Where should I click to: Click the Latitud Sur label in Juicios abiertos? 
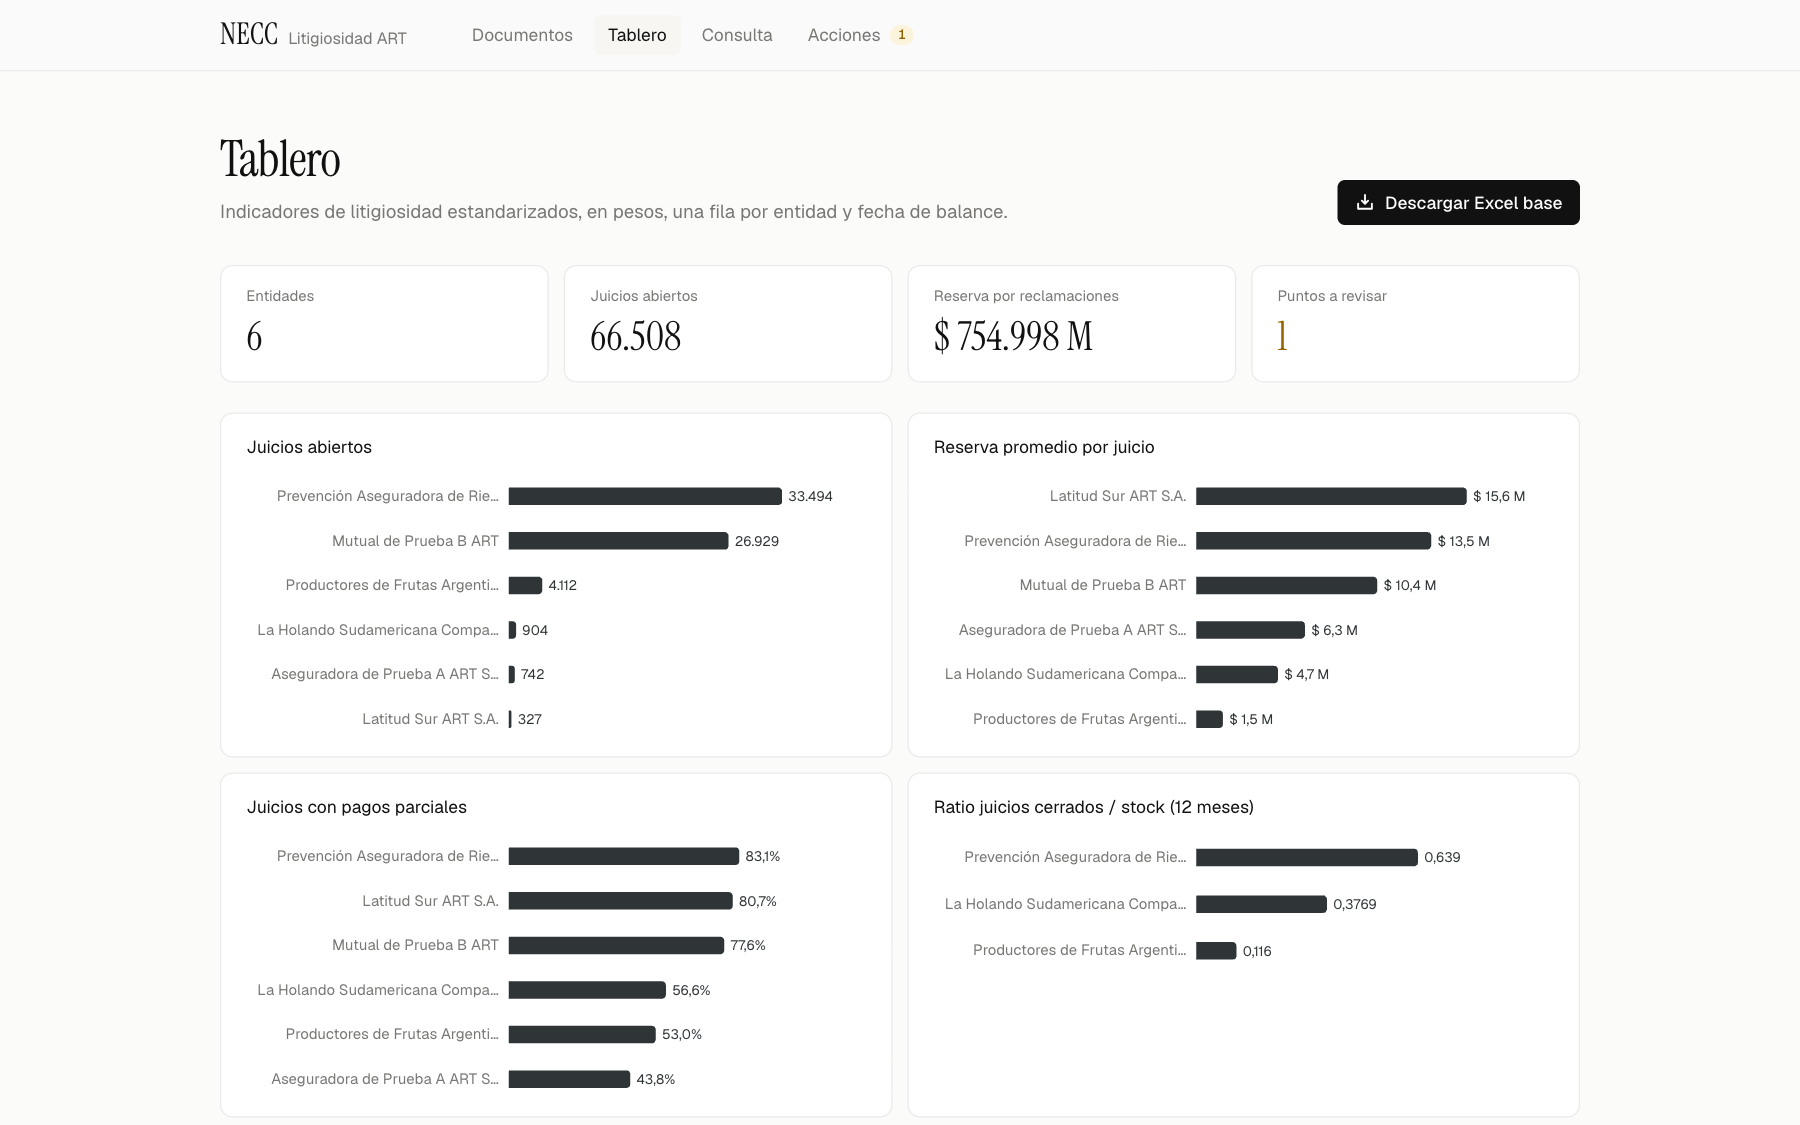pos(430,719)
